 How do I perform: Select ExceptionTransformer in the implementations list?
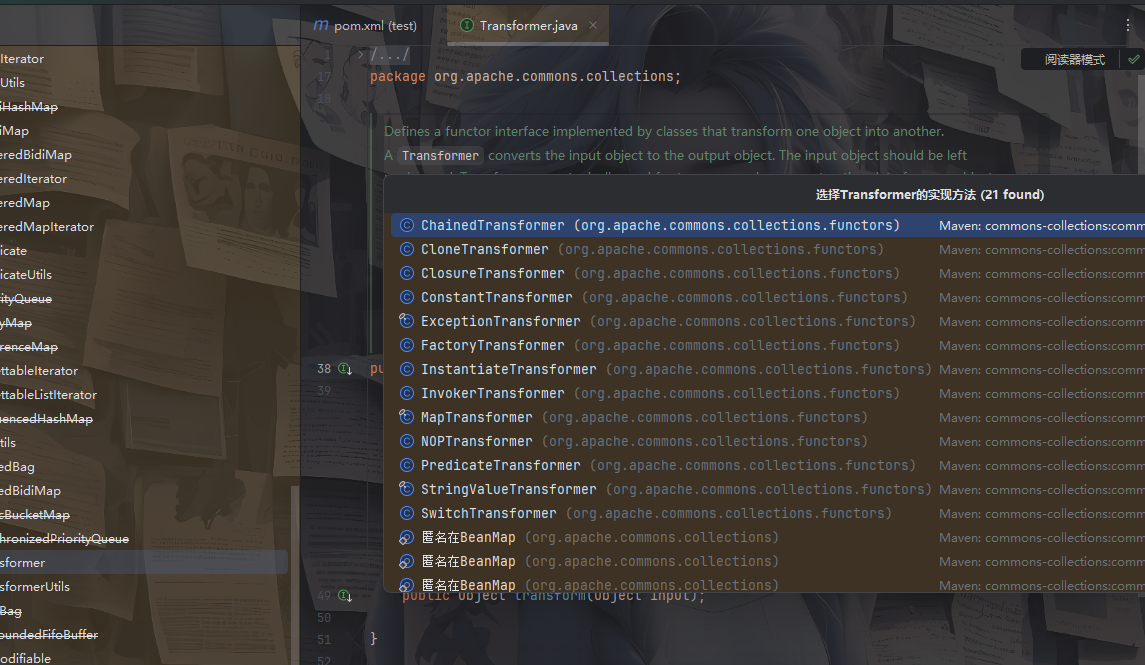tap(768, 322)
